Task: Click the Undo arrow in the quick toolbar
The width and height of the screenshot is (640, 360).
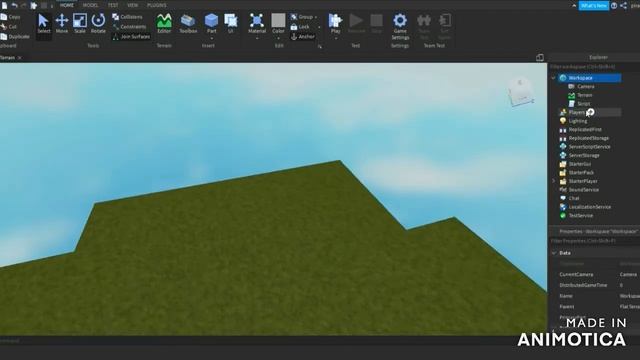Action: pyautogui.click(x=14, y=5)
